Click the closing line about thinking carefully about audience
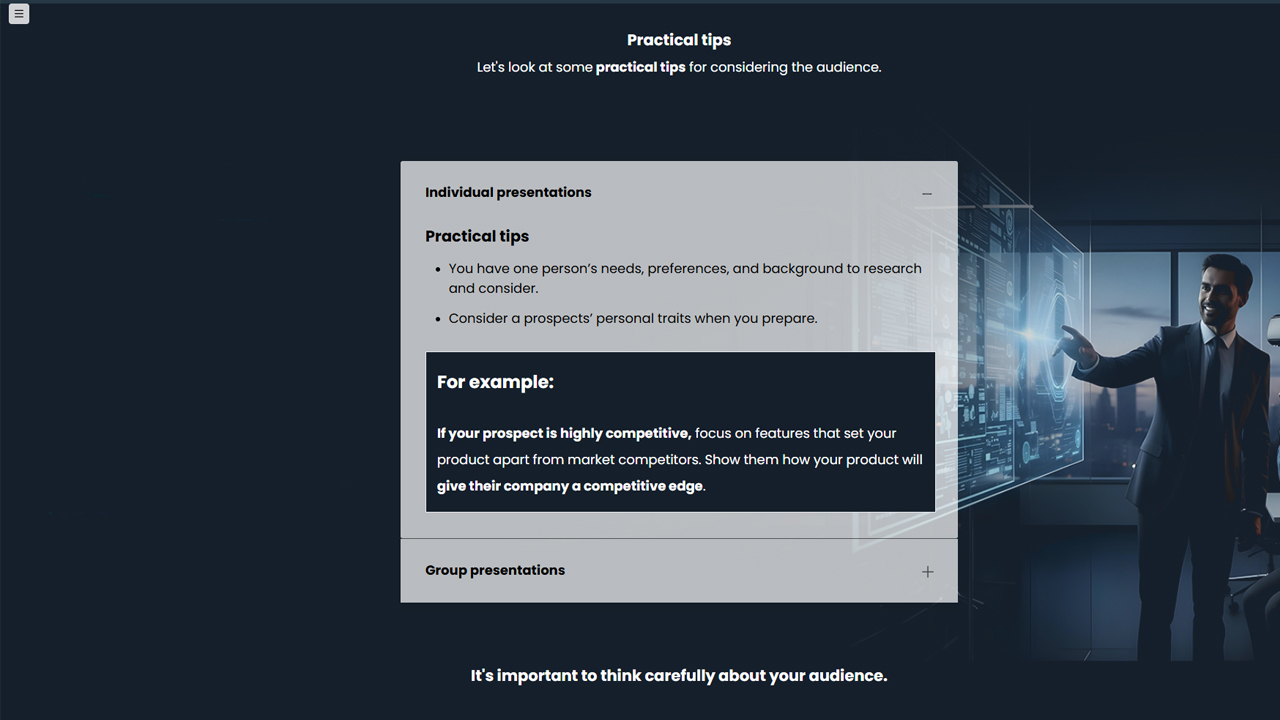The height and width of the screenshot is (720, 1280). 679,676
